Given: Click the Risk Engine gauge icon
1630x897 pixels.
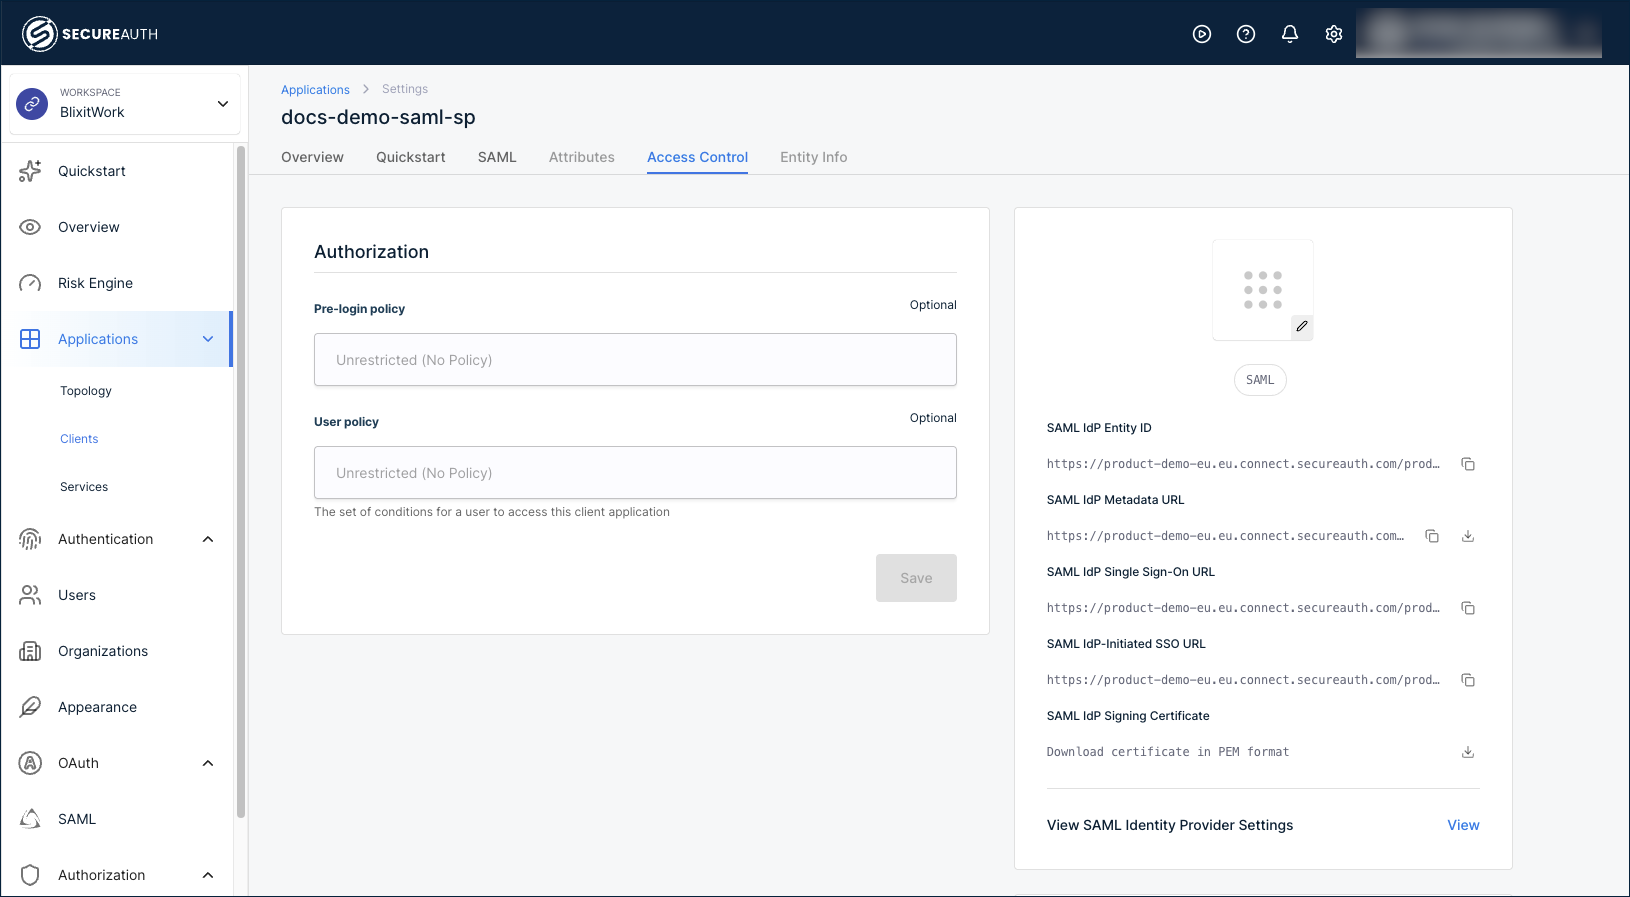Looking at the screenshot, I should [x=30, y=283].
